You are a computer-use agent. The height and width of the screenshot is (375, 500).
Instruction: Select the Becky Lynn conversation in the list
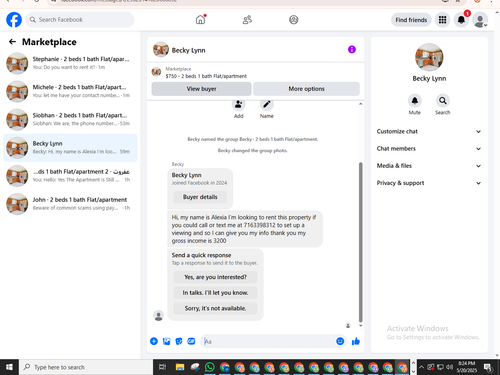tap(70, 148)
